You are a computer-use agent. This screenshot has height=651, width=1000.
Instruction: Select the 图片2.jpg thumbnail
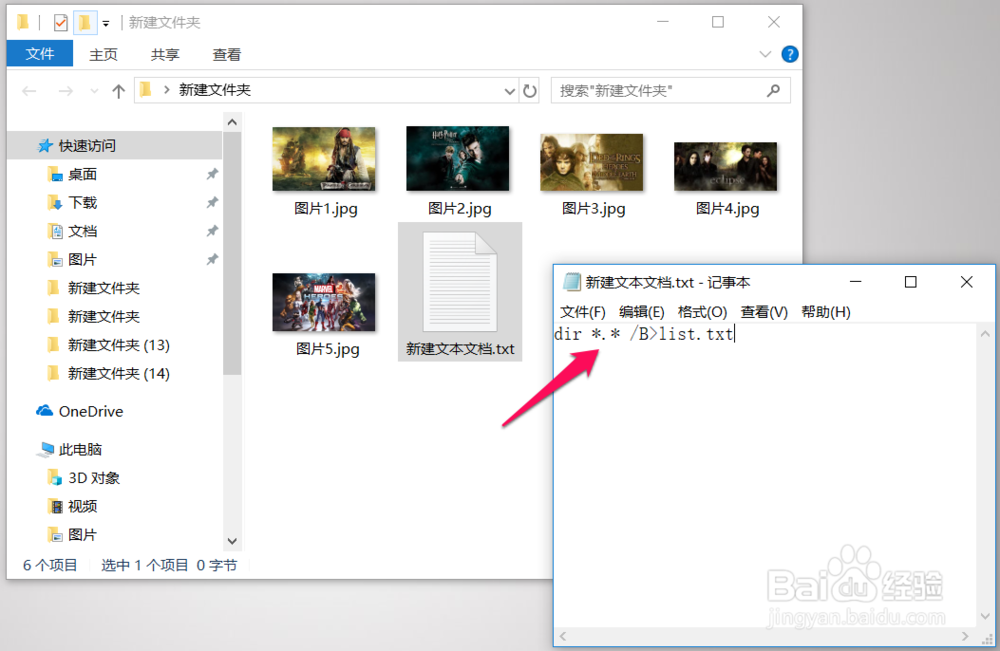(458, 158)
